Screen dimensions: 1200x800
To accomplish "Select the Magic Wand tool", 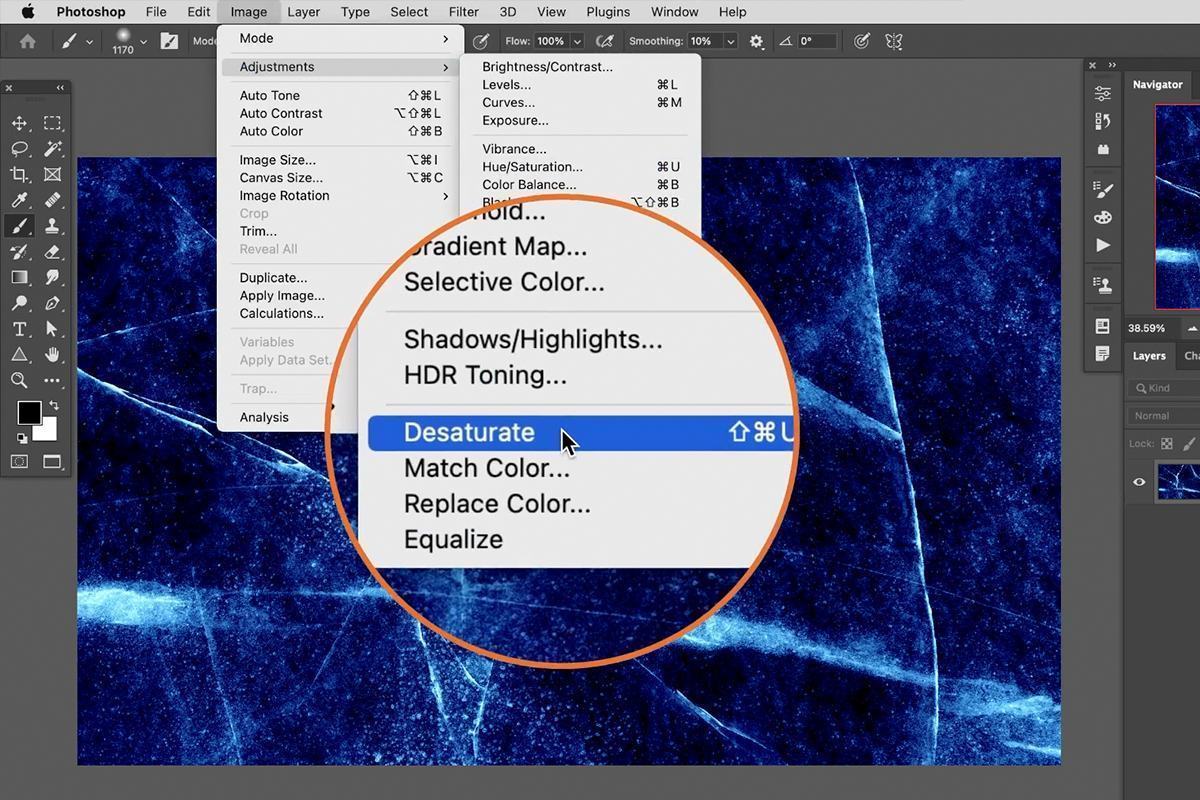I will pos(53,149).
